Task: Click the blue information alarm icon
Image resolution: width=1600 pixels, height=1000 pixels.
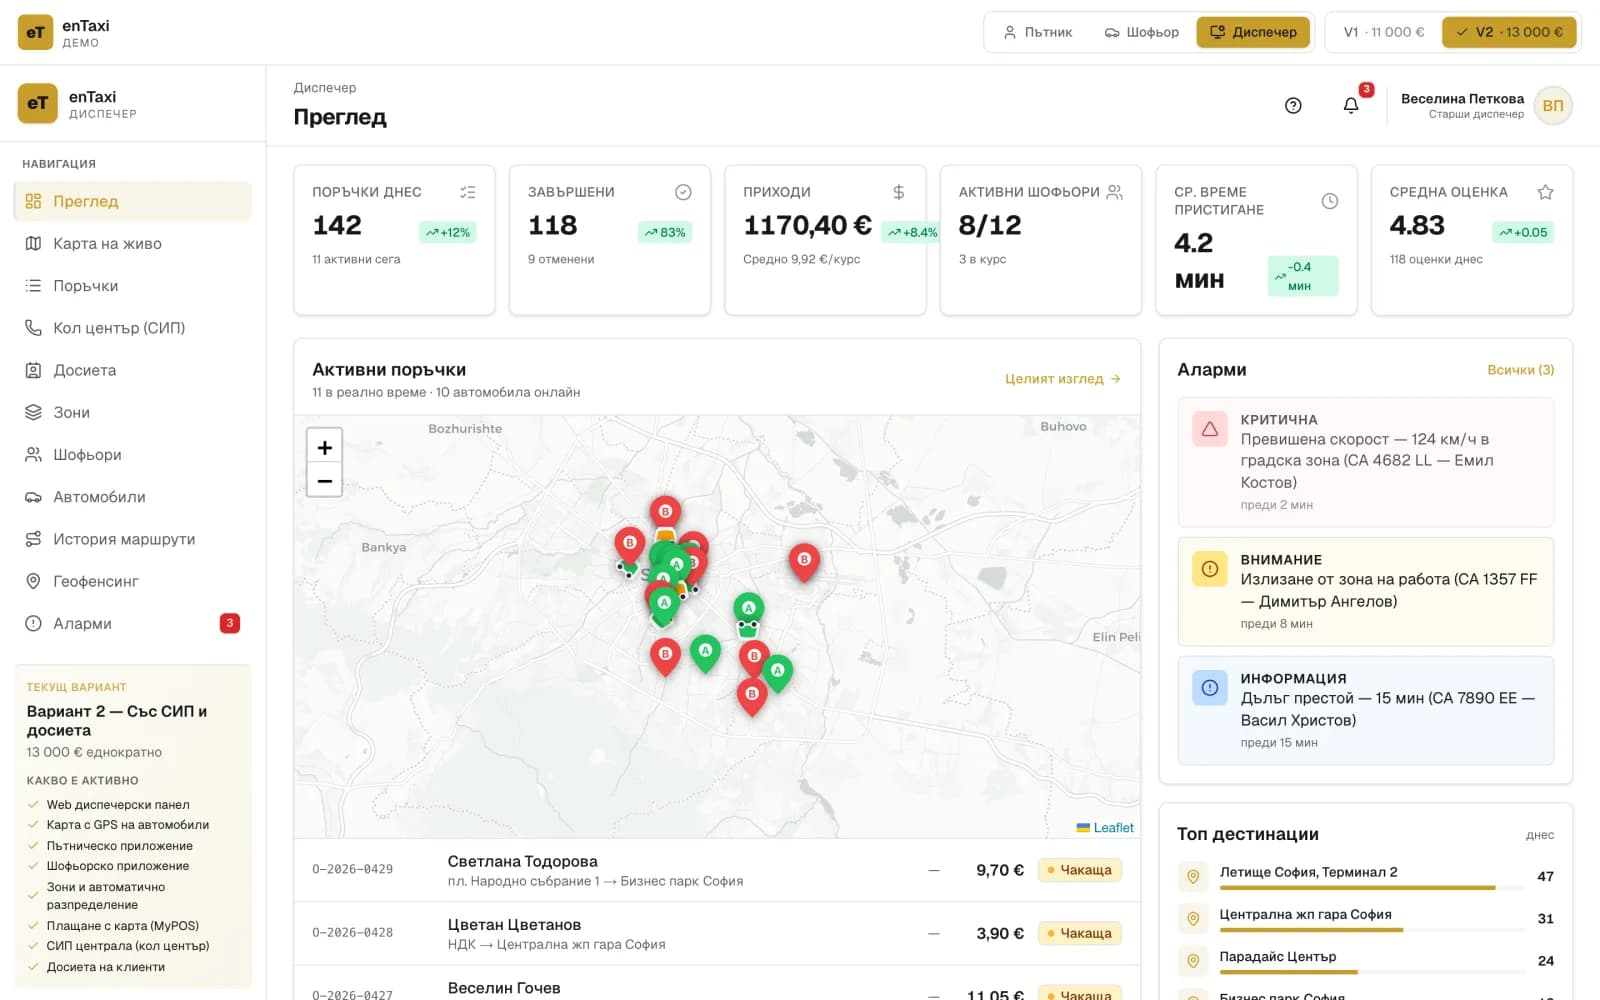Action: (x=1209, y=688)
